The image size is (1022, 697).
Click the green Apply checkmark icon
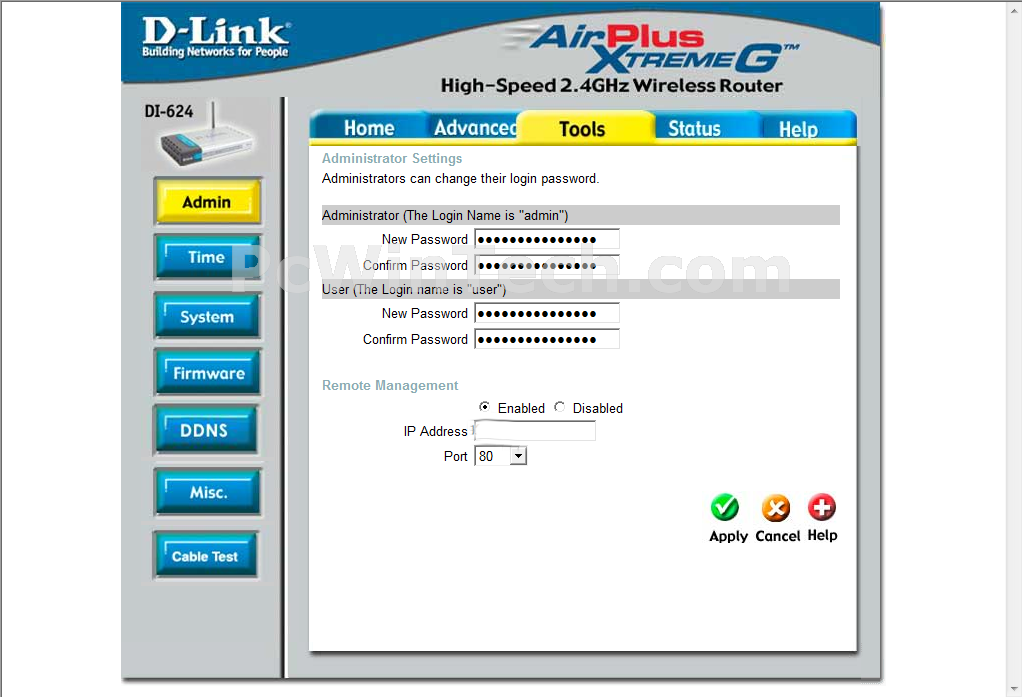pos(724,508)
